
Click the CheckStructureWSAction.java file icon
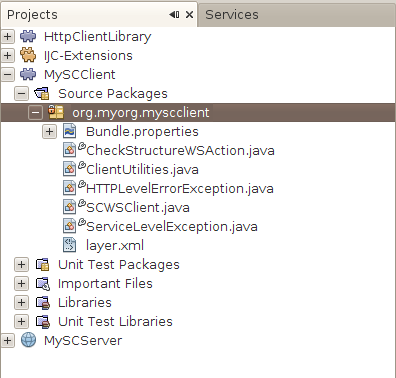[x=70, y=150]
